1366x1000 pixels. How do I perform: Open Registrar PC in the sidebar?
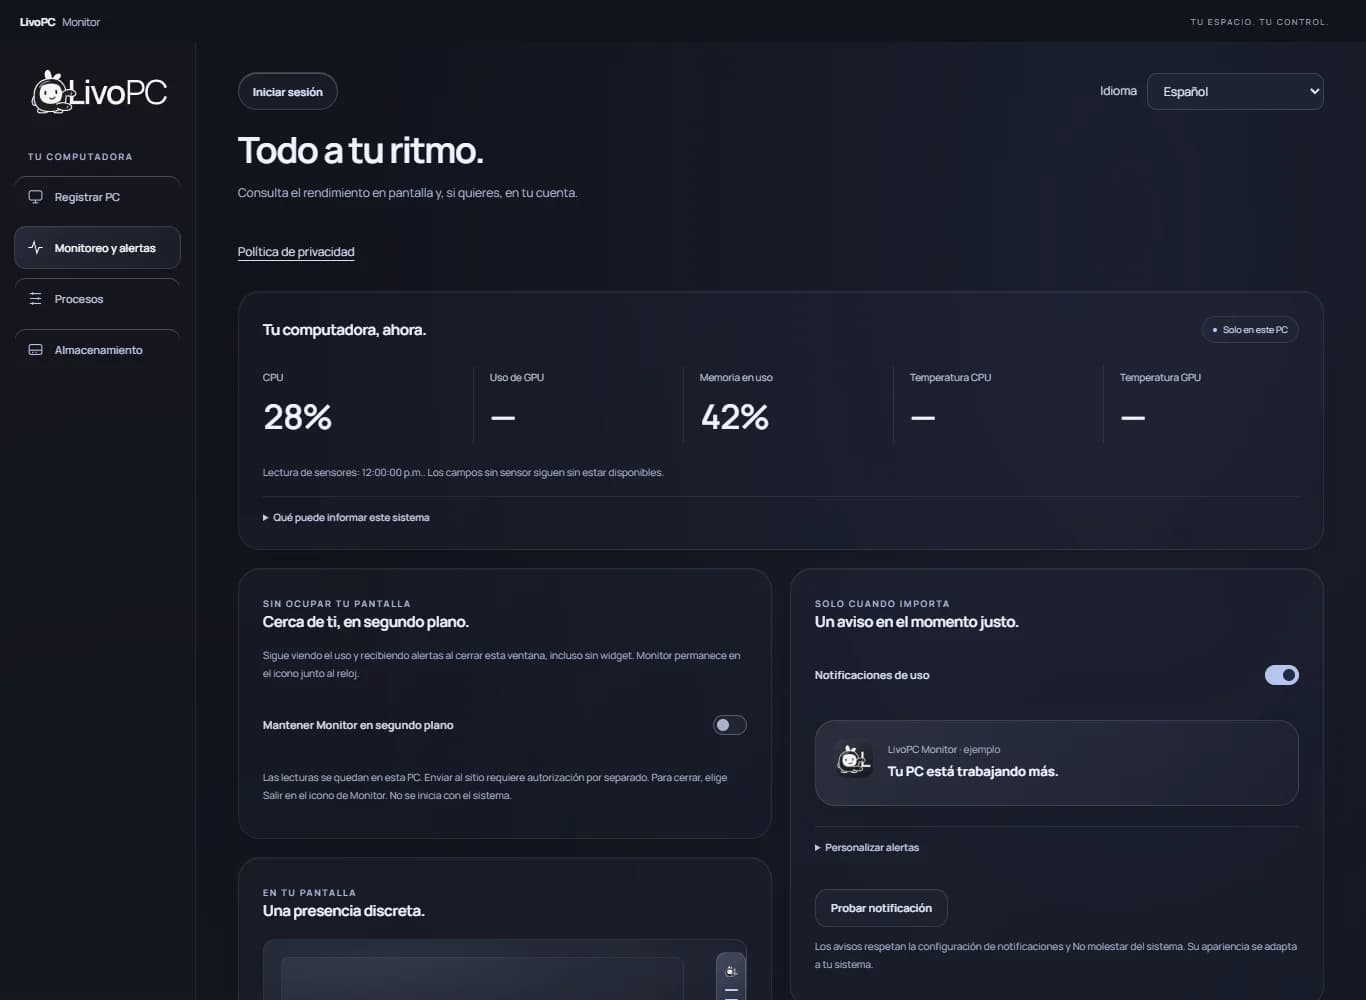pyautogui.click(x=97, y=197)
